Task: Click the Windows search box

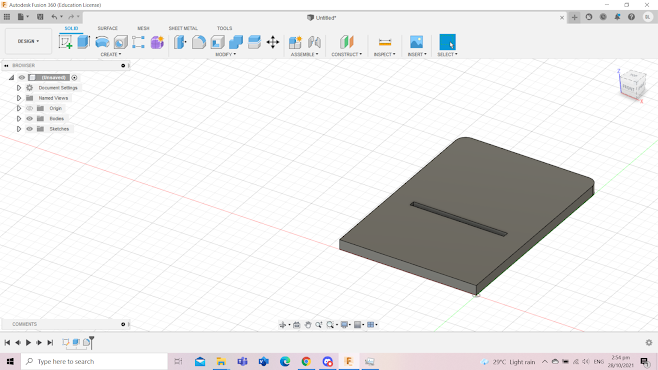Action: coord(94,361)
